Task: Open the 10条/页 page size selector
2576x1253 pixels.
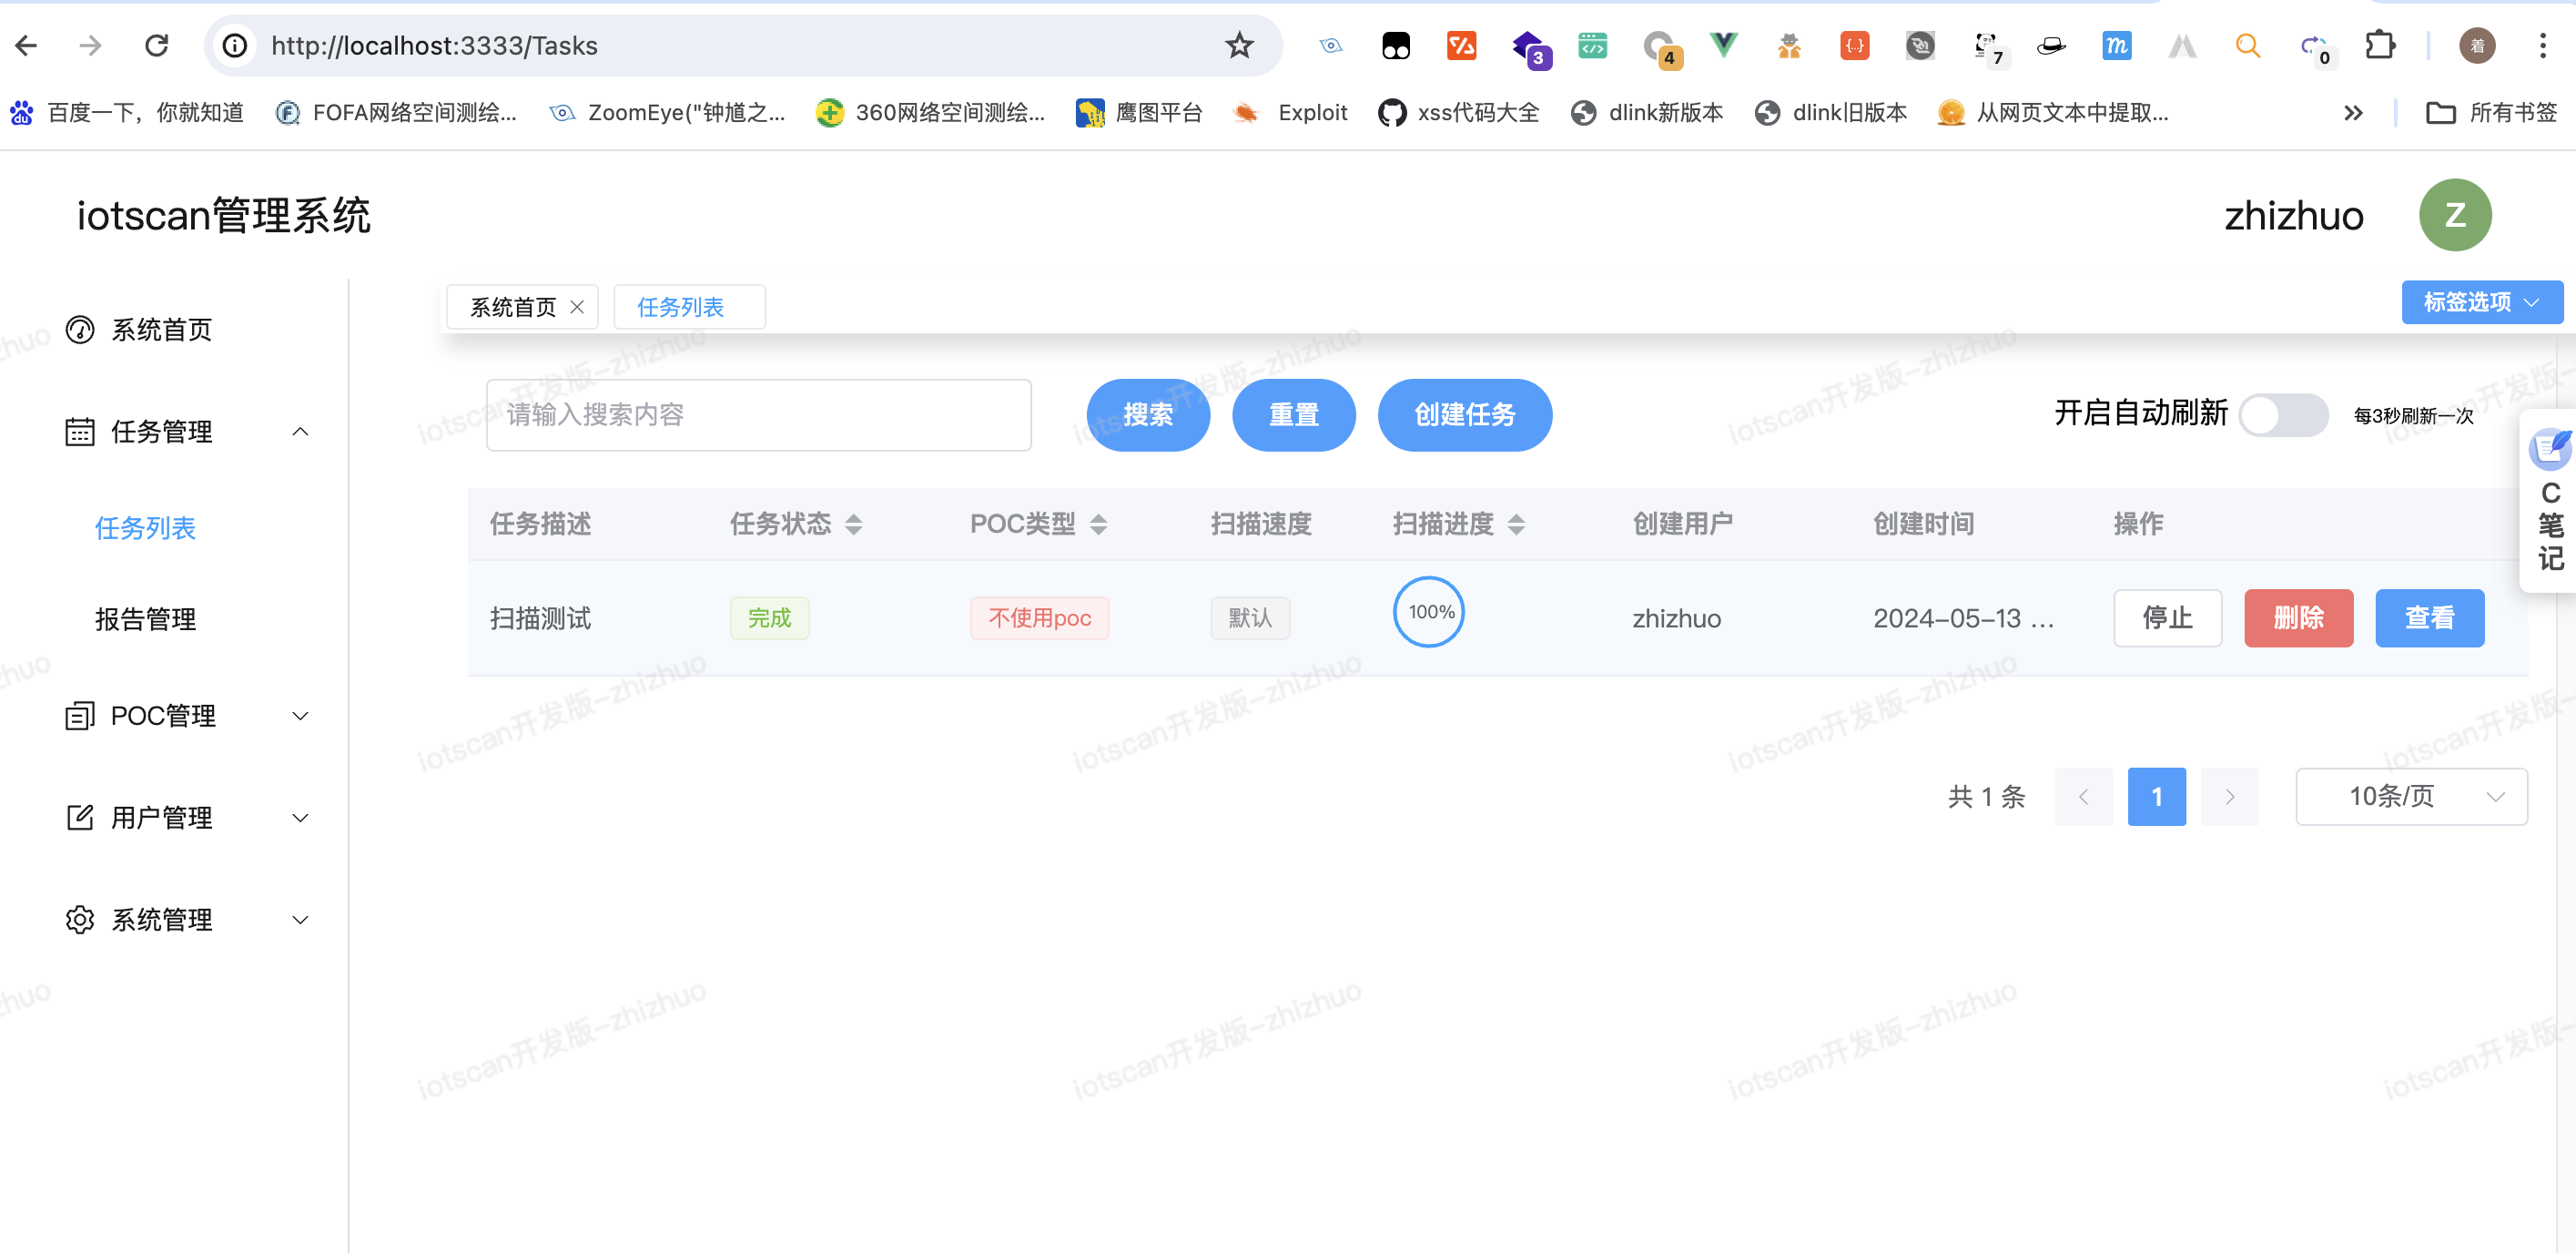Action: tap(2410, 797)
